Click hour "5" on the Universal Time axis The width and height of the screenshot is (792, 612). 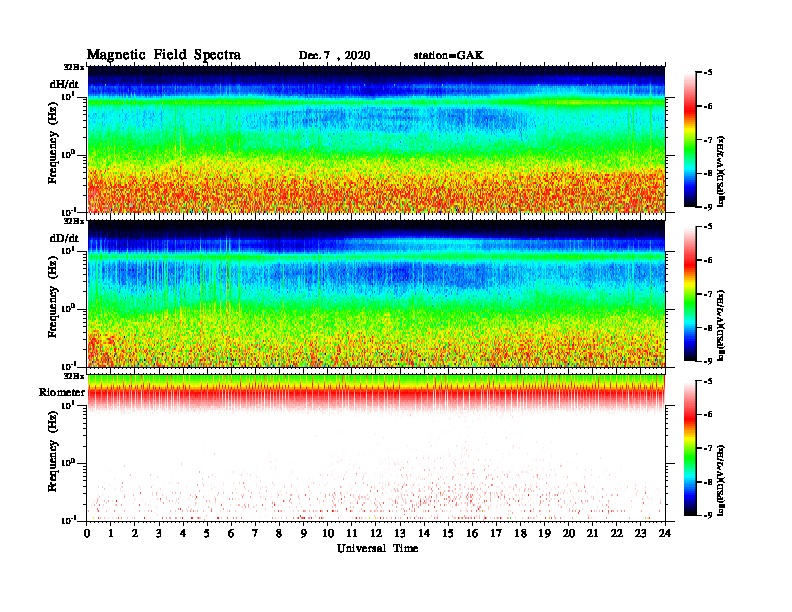[207, 533]
